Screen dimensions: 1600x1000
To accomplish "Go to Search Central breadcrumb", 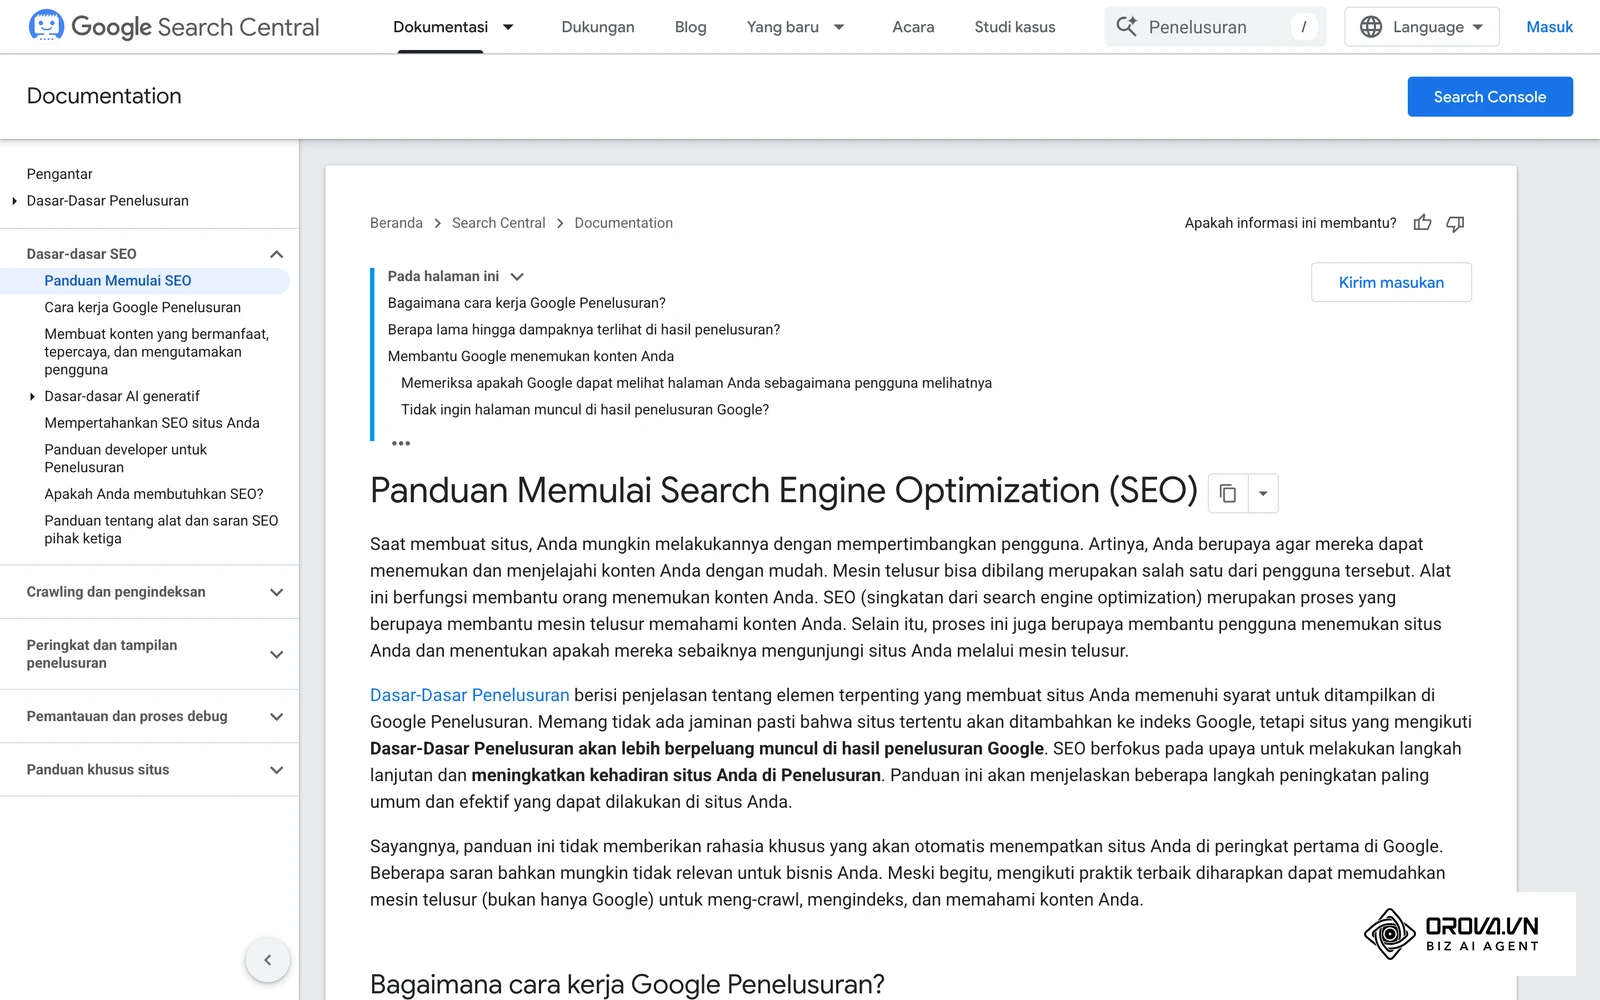I will click(498, 223).
